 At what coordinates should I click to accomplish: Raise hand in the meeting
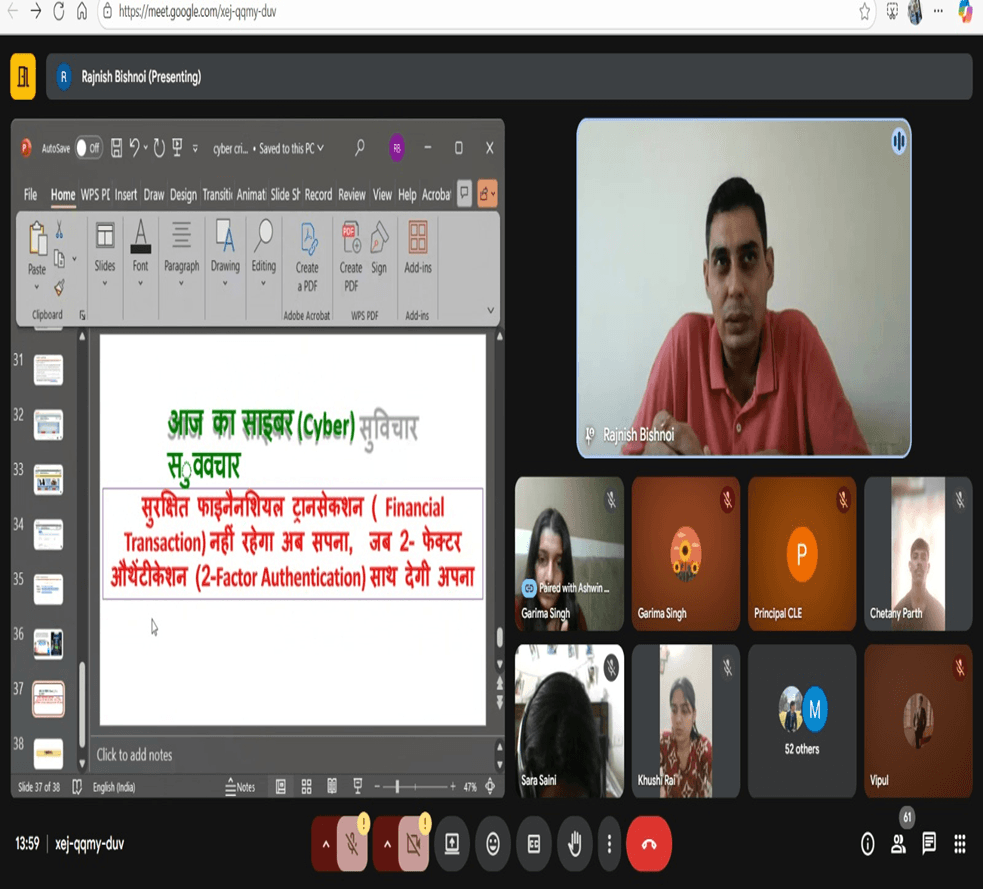[x=574, y=844]
